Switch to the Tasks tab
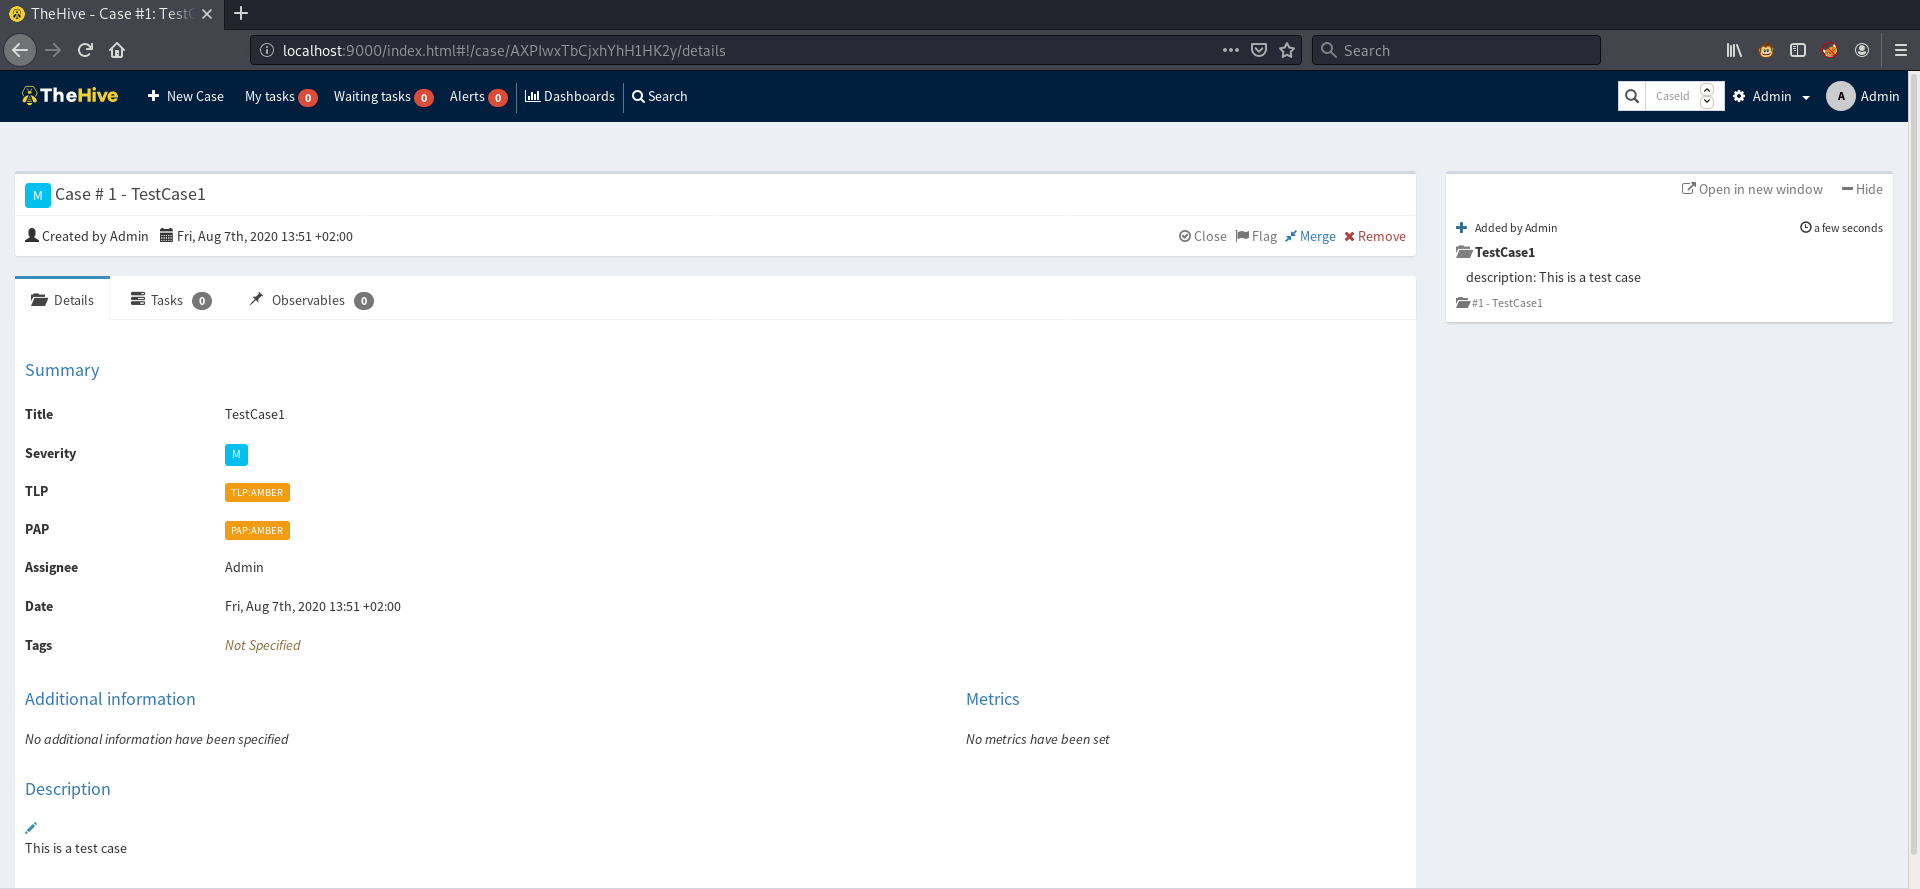 (x=168, y=300)
